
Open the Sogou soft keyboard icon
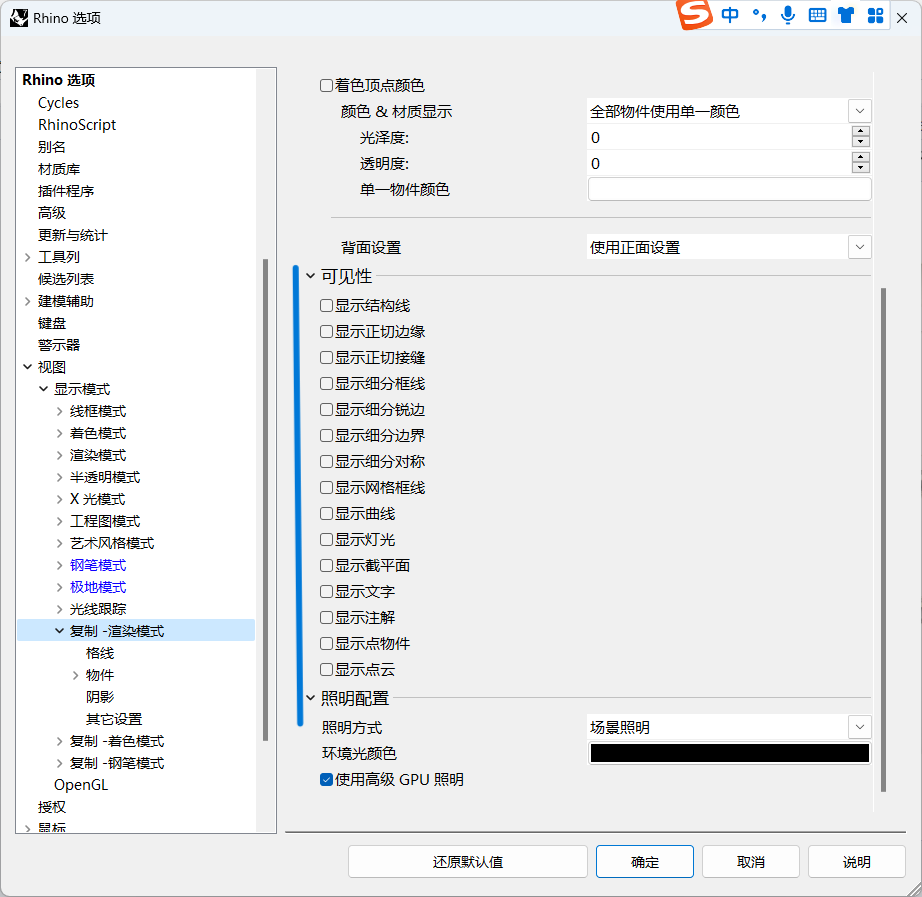click(817, 15)
